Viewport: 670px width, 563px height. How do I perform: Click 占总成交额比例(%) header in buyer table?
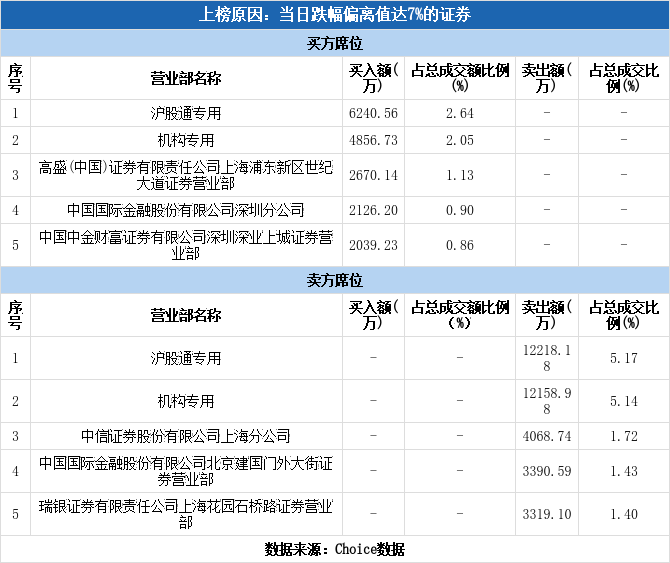pyautogui.click(x=460, y=78)
